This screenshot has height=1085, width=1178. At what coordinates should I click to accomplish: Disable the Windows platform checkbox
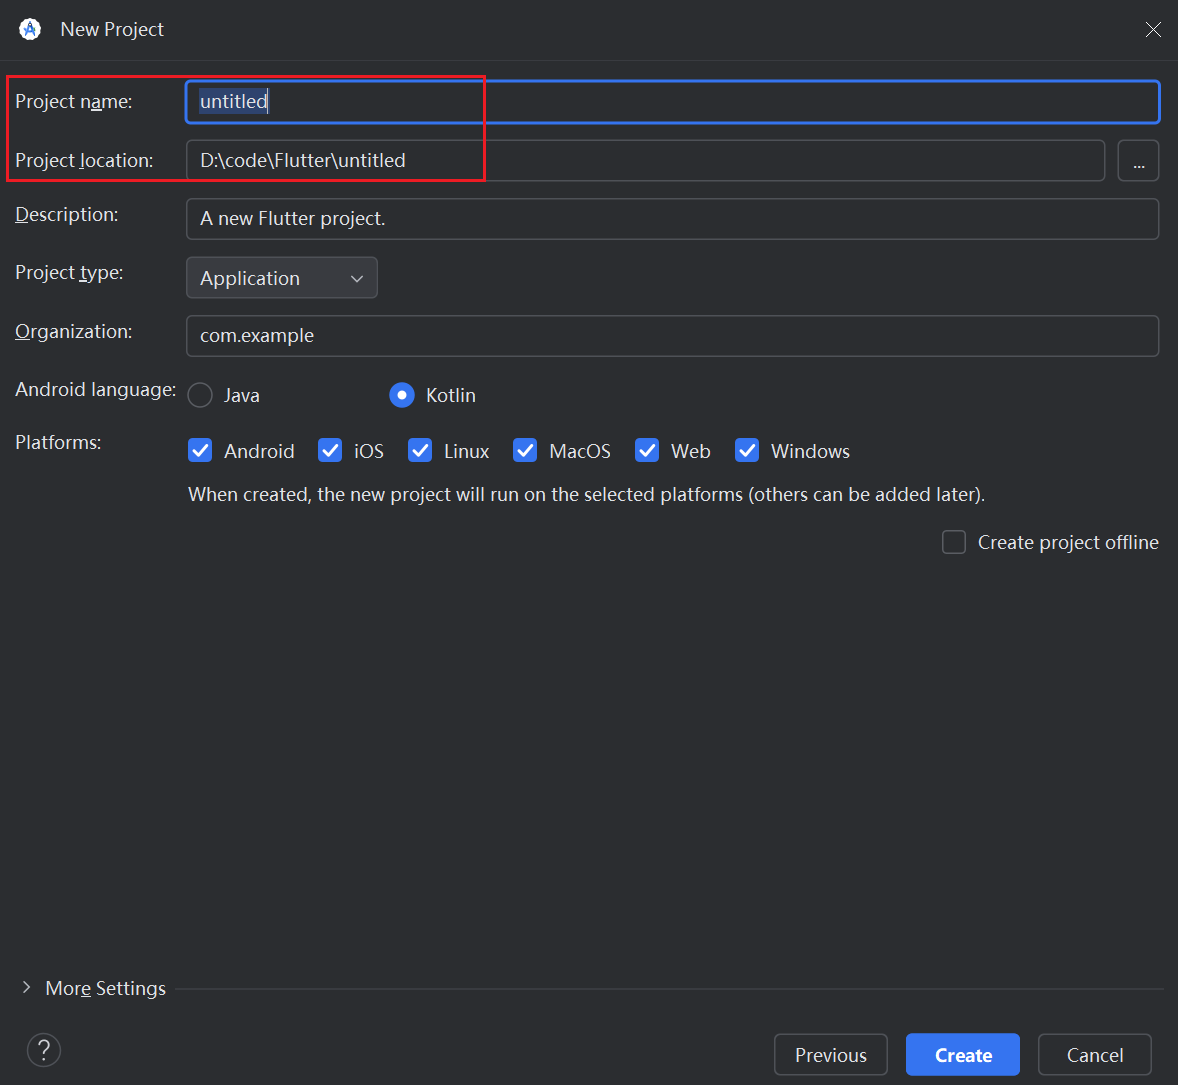[x=747, y=451]
